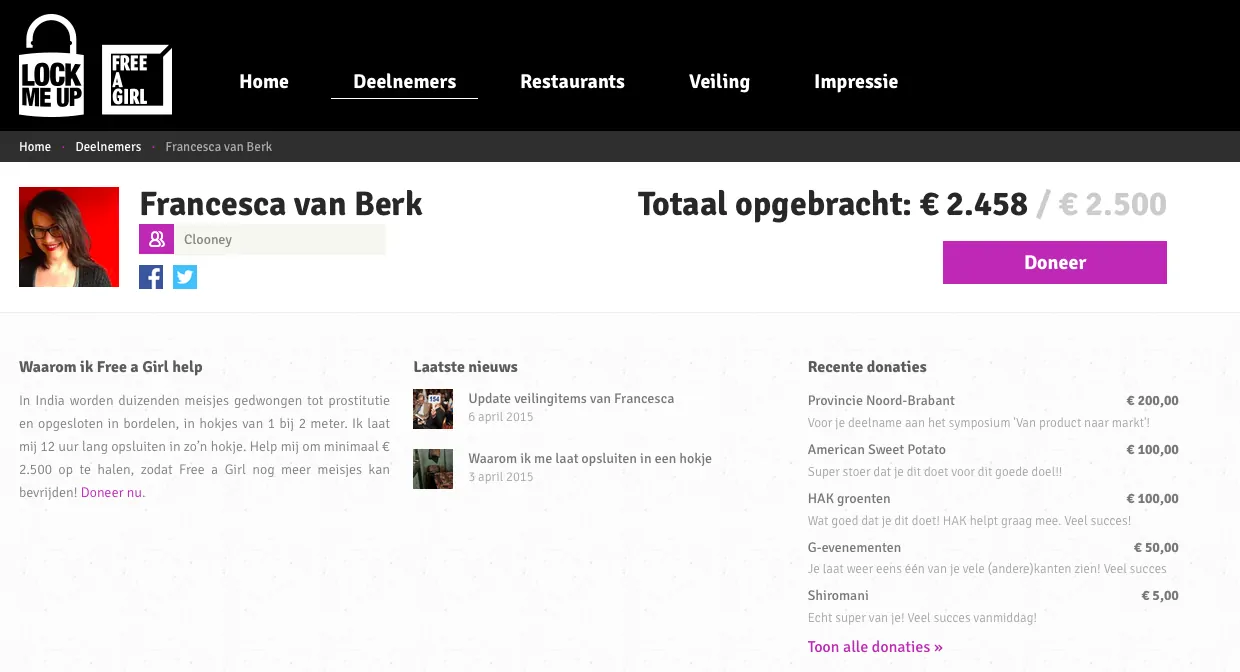The width and height of the screenshot is (1240, 672).
Task: Open the Home navigation menu item
Action: point(264,82)
